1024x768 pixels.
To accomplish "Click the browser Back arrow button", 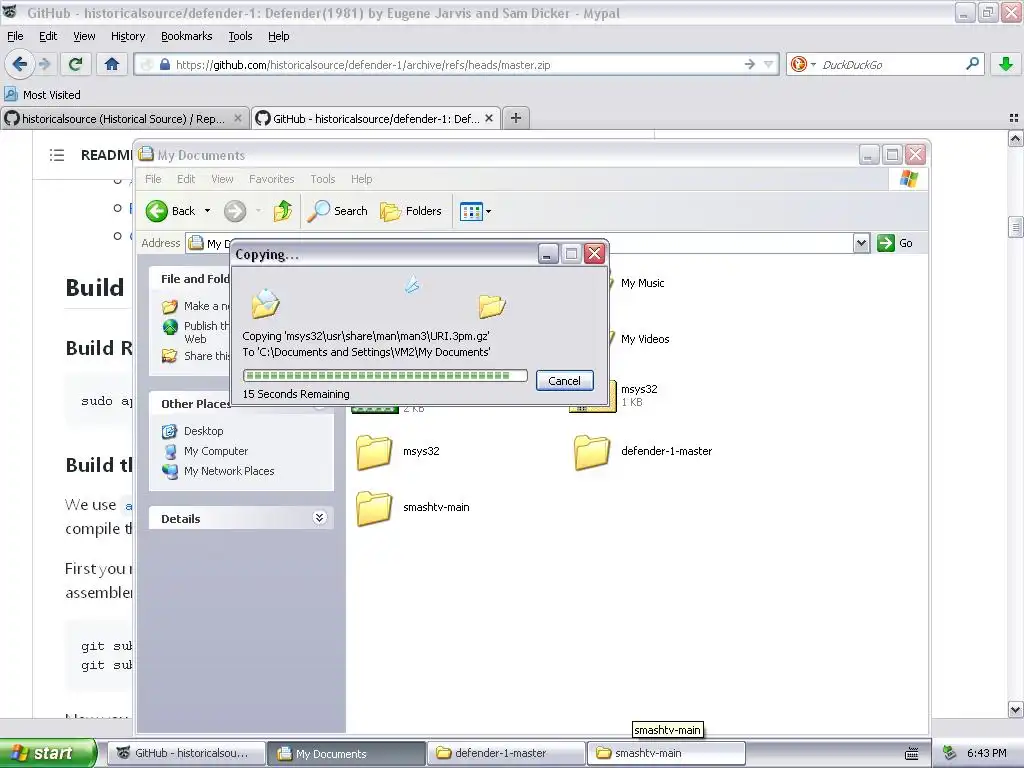I will [20, 64].
